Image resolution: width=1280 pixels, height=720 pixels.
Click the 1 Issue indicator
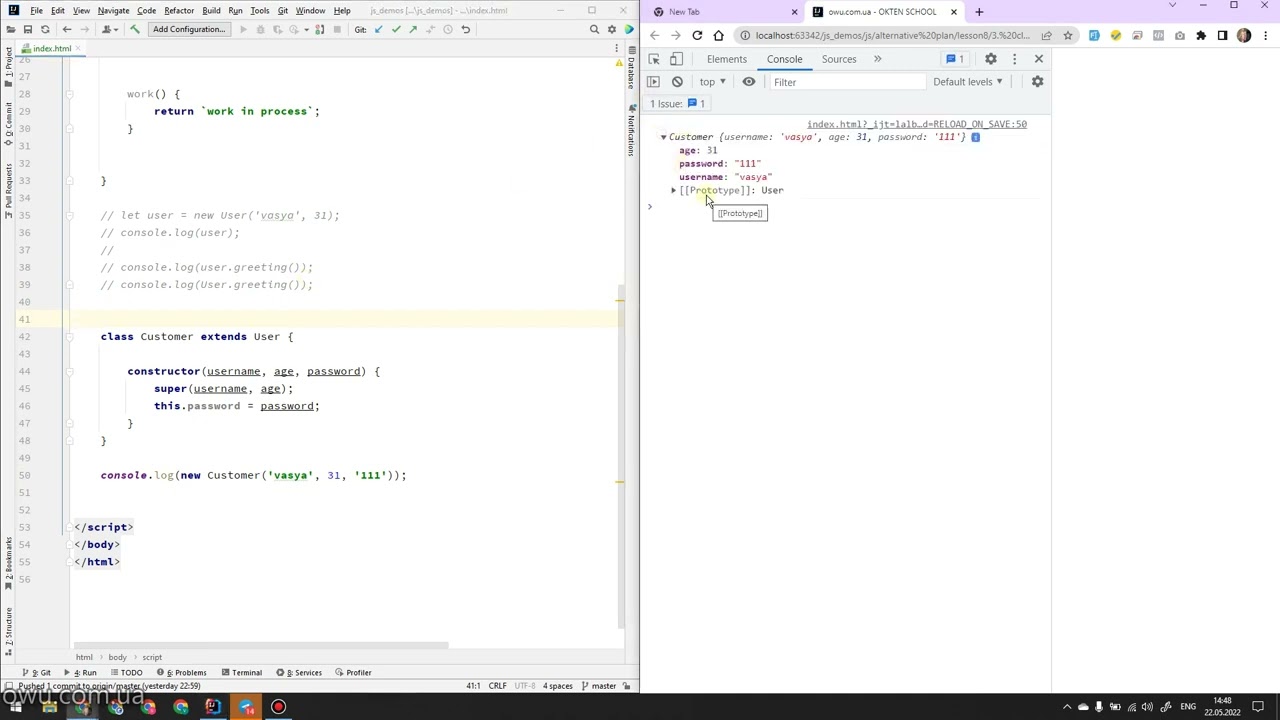[x=677, y=104]
